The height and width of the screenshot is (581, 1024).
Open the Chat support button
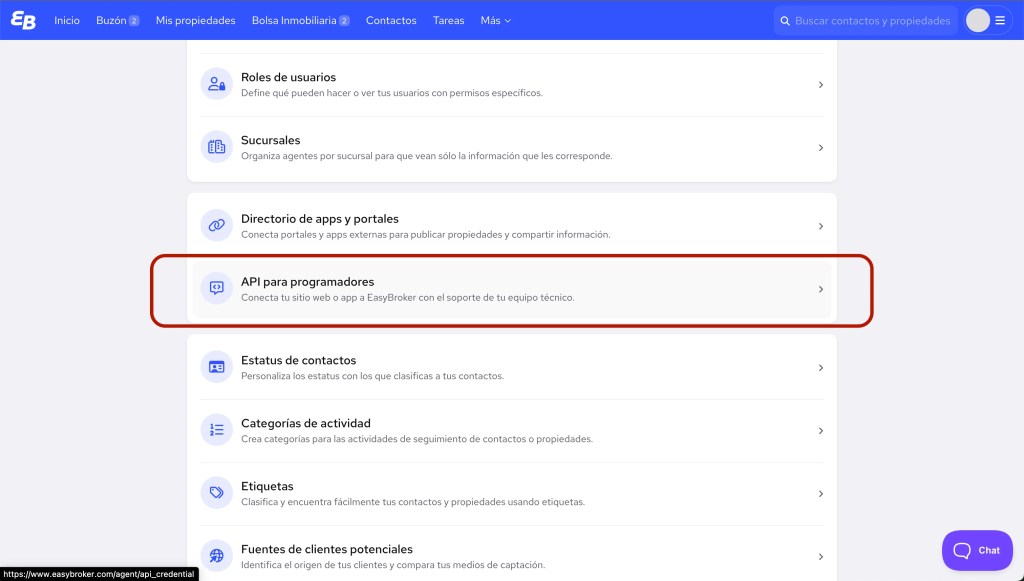pyautogui.click(x=977, y=550)
